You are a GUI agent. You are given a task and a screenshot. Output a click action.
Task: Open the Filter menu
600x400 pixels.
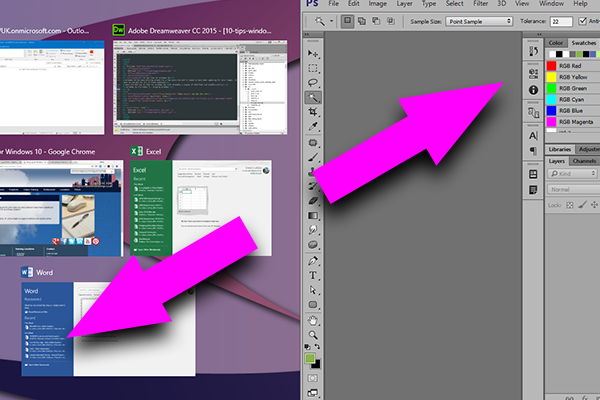click(x=480, y=3)
